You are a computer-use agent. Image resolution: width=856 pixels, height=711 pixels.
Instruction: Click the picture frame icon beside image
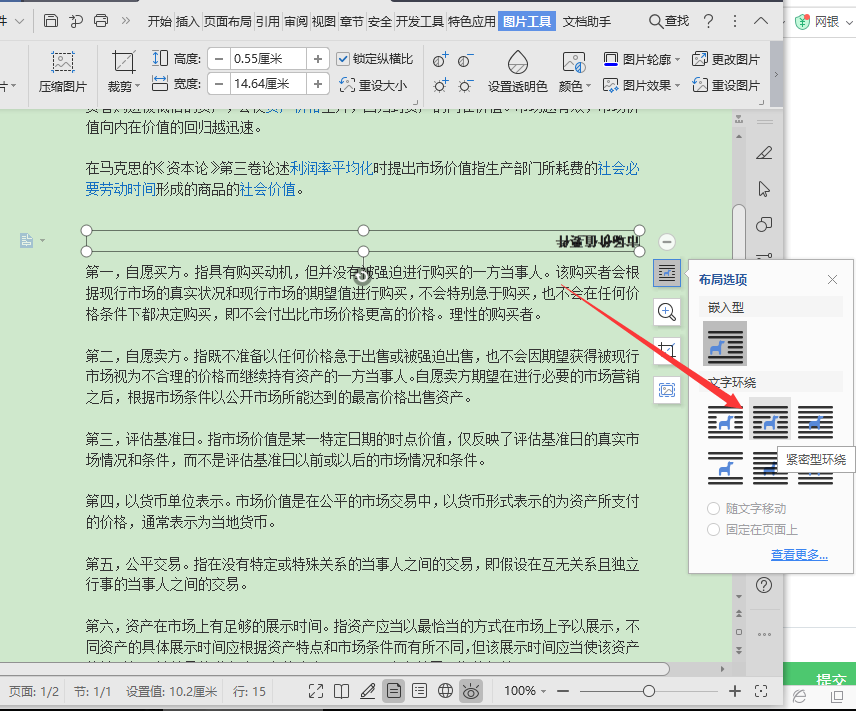(667, 390)
